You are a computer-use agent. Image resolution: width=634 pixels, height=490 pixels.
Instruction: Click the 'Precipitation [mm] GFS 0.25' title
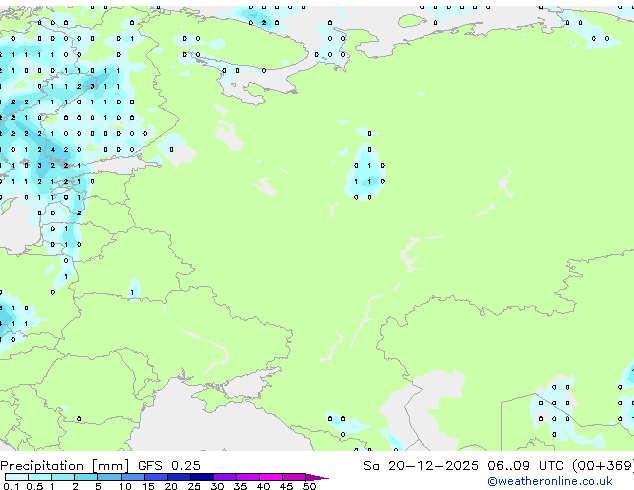coord(100,466)
